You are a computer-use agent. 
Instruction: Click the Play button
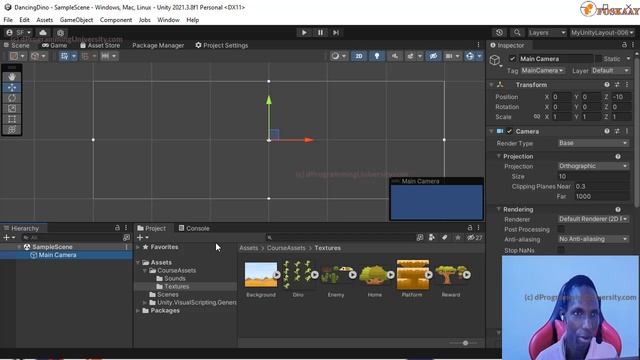(x=304, y=33)
